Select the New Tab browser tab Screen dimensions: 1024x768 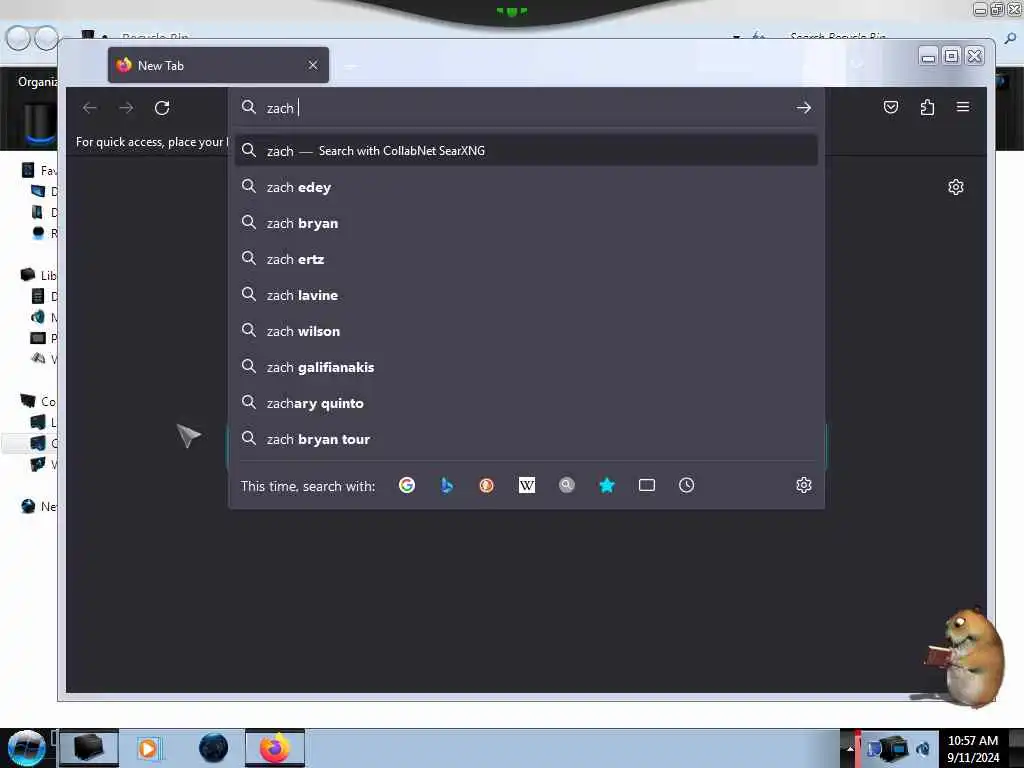point(218,65)
